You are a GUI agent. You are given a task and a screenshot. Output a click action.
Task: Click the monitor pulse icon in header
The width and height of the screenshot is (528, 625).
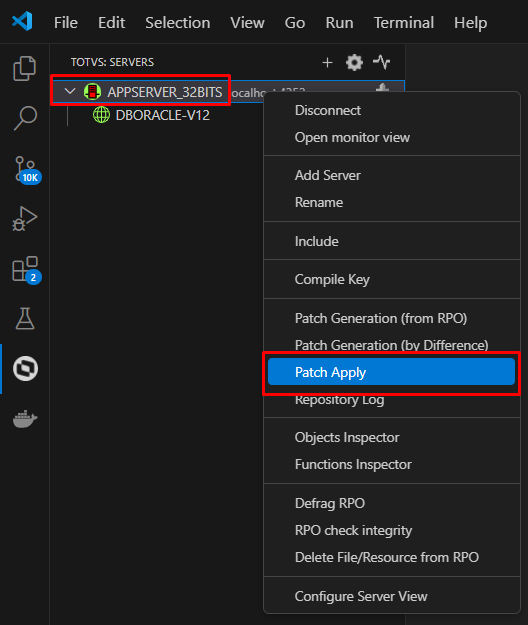(x=381, y=62)
